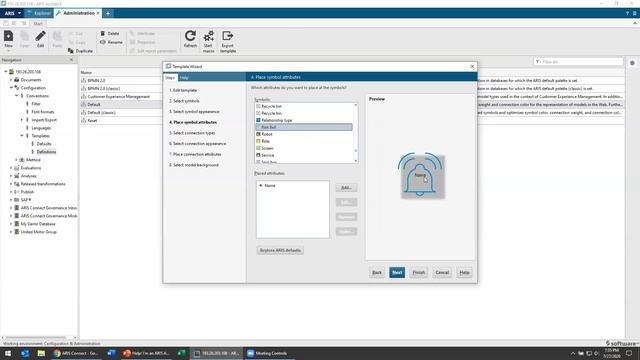Collapse the Configuration tree node
The image size is (640, 360).
pos(11,88)
